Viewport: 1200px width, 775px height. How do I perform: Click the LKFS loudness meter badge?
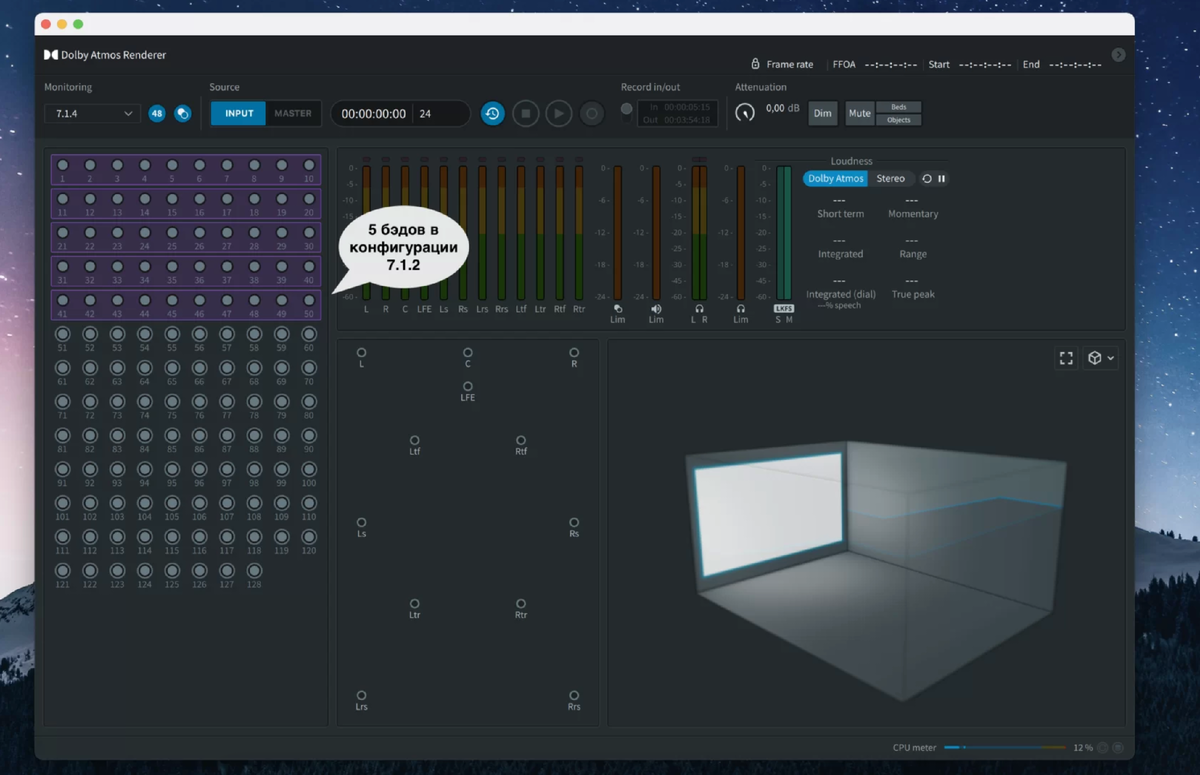[784, 309]
